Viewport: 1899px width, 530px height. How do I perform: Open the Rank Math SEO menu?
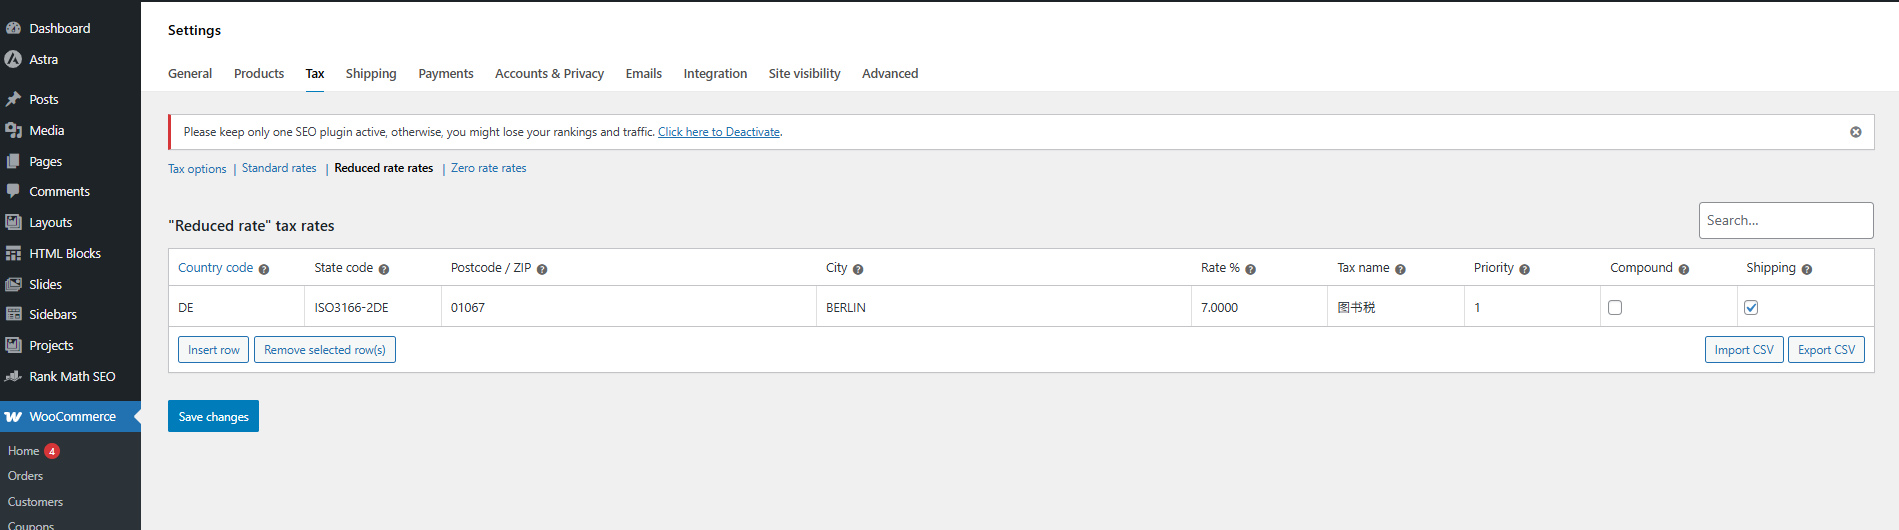[x=70, y=376]
